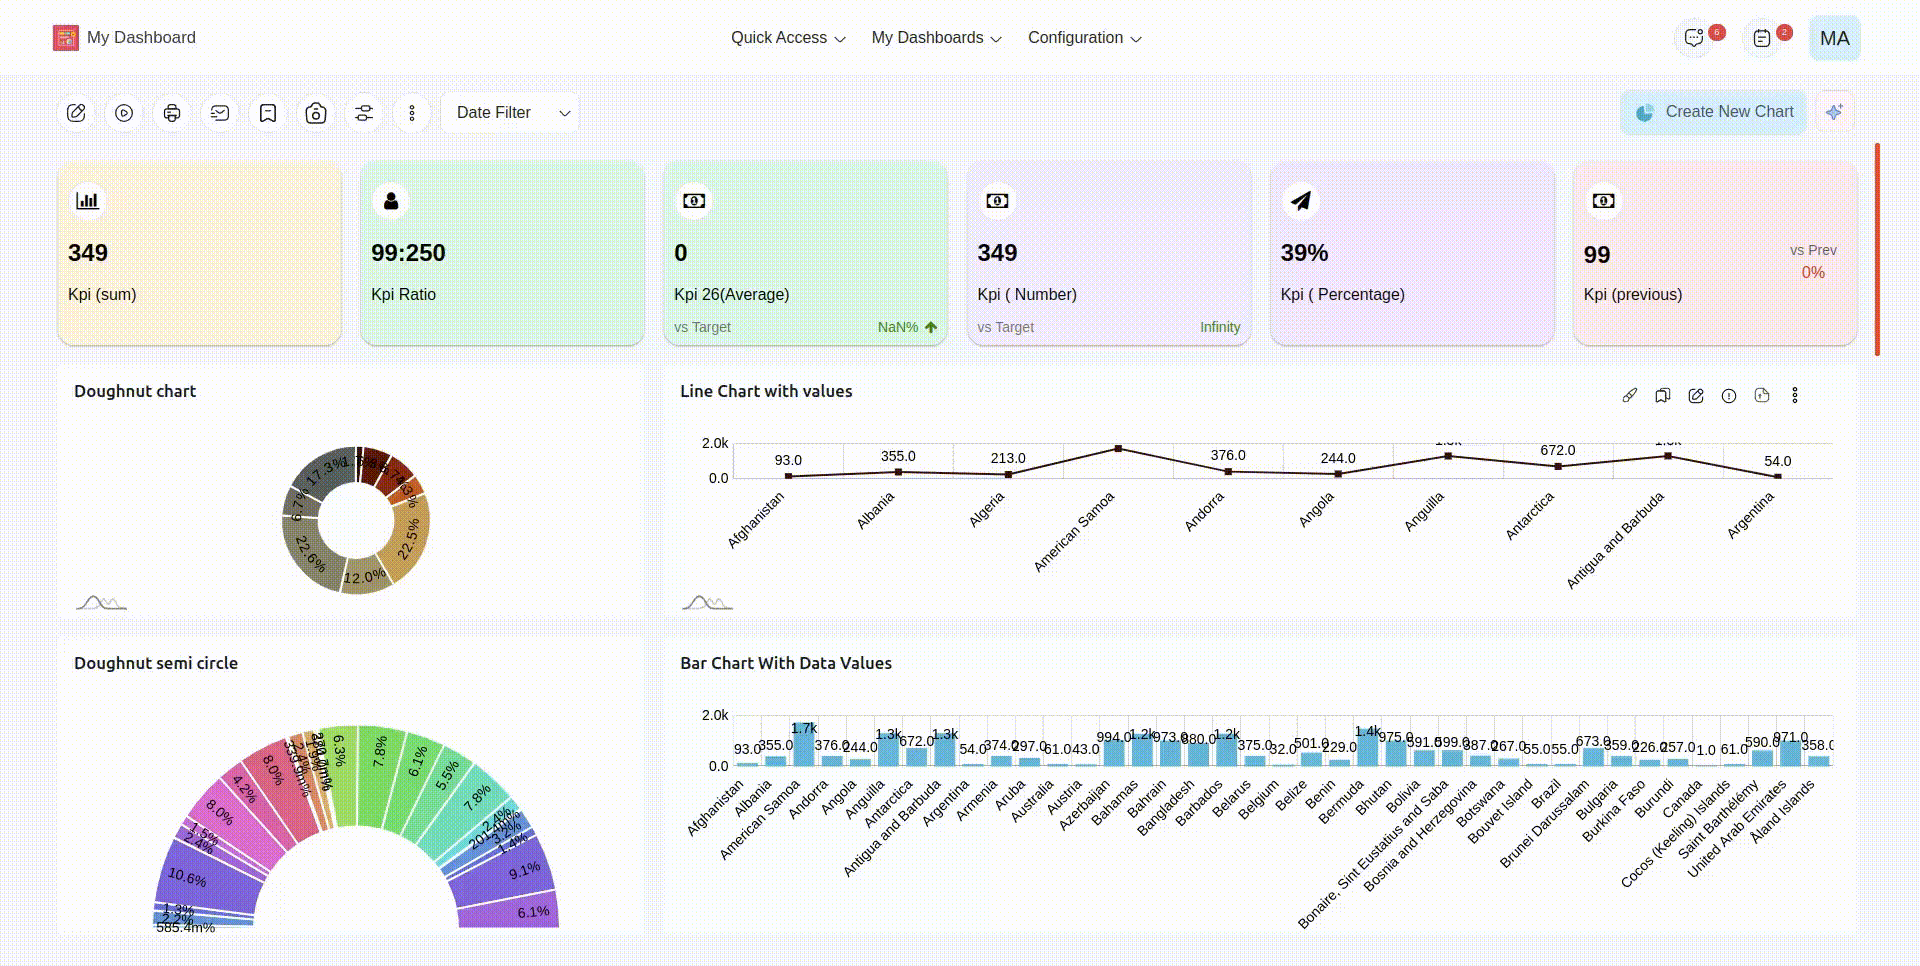Open the MA user profile avatar

pyautogui.click(x=1834, y=38)
